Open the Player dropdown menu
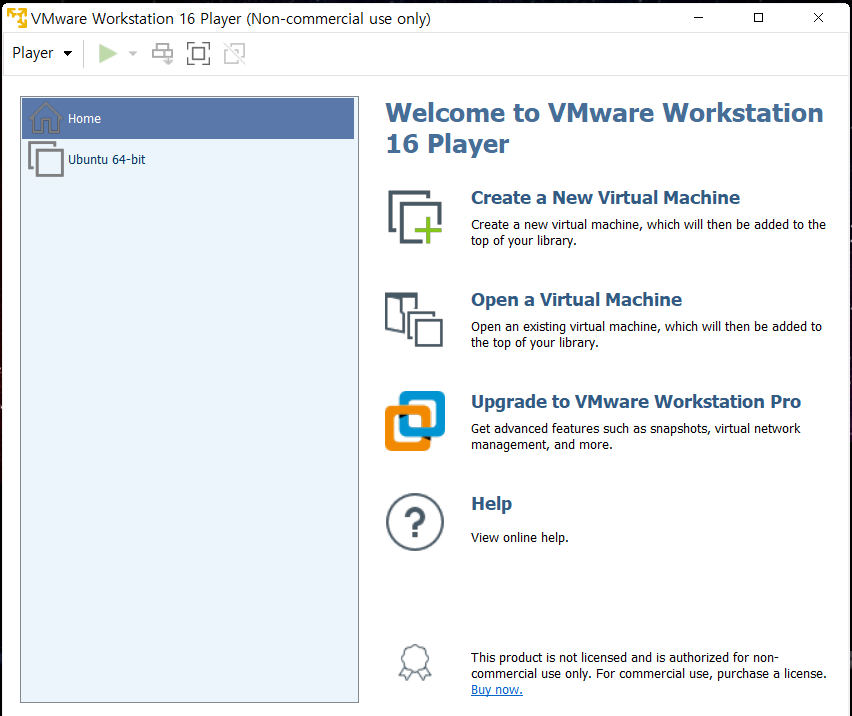Screen dimensions: 852x716 tap(42, 53)
